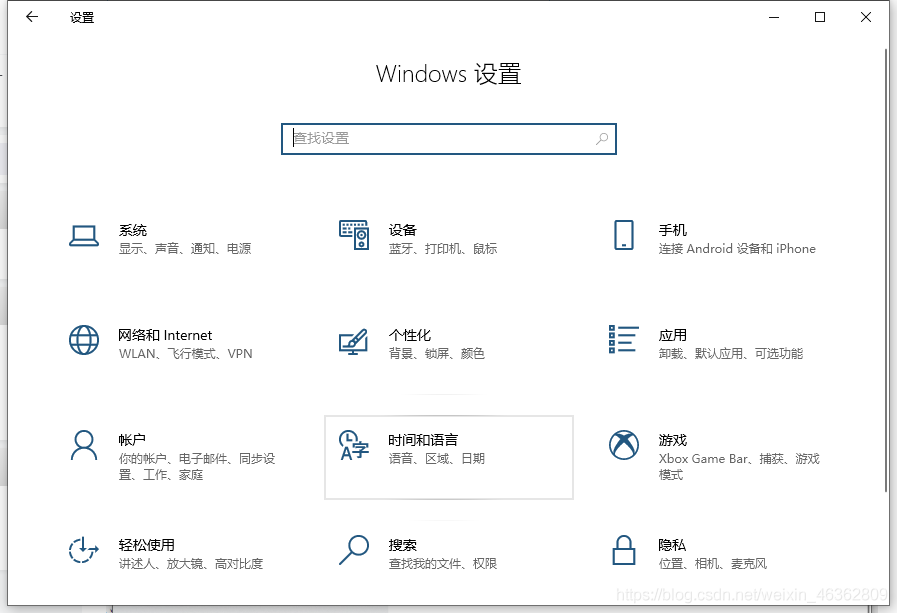Open the 轻松使用 settings heading
The height and width of the screenshot is (613, 897).
[147, 545]
